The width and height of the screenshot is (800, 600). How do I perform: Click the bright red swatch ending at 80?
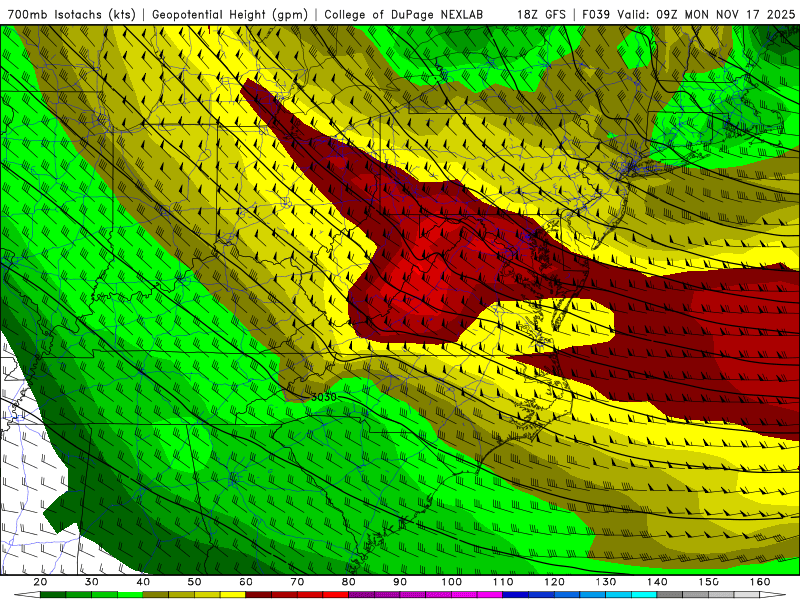click(x=336, y=594)
